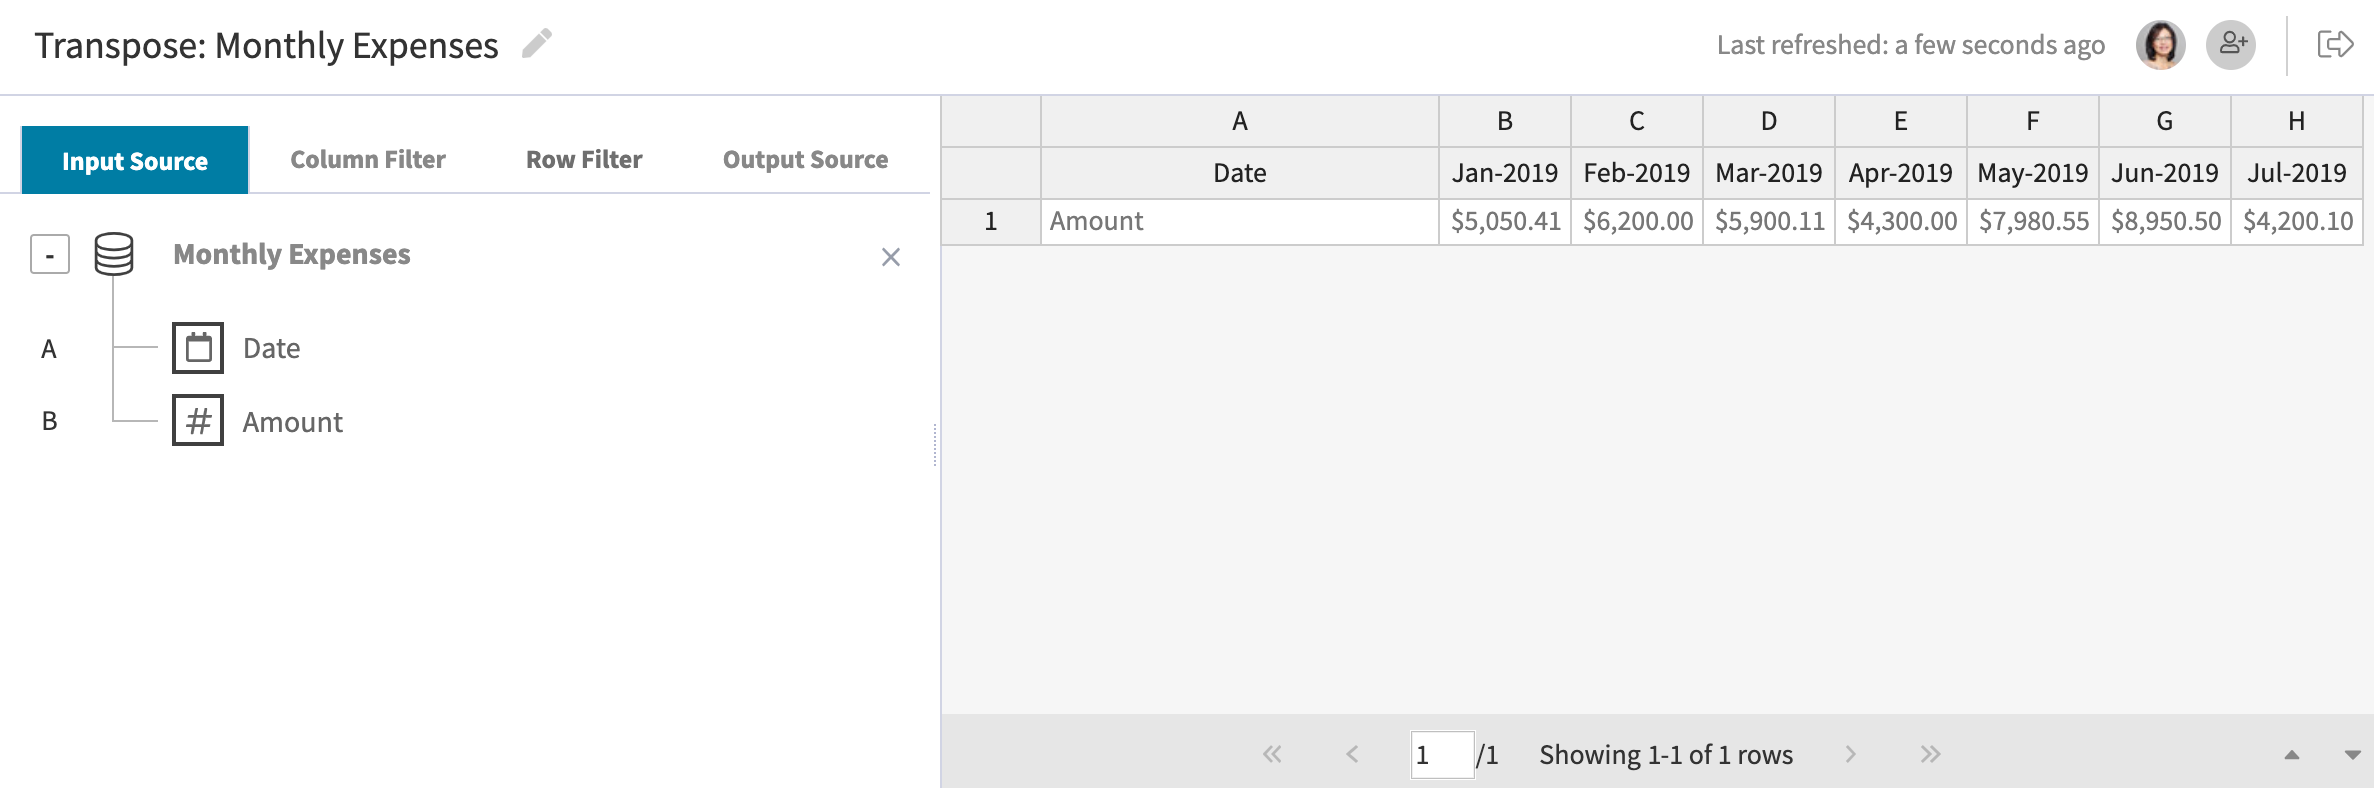This screenshot has width=2374, height=788.
Task: Activate the Input Source tab
Action: [x=135, y=159]
